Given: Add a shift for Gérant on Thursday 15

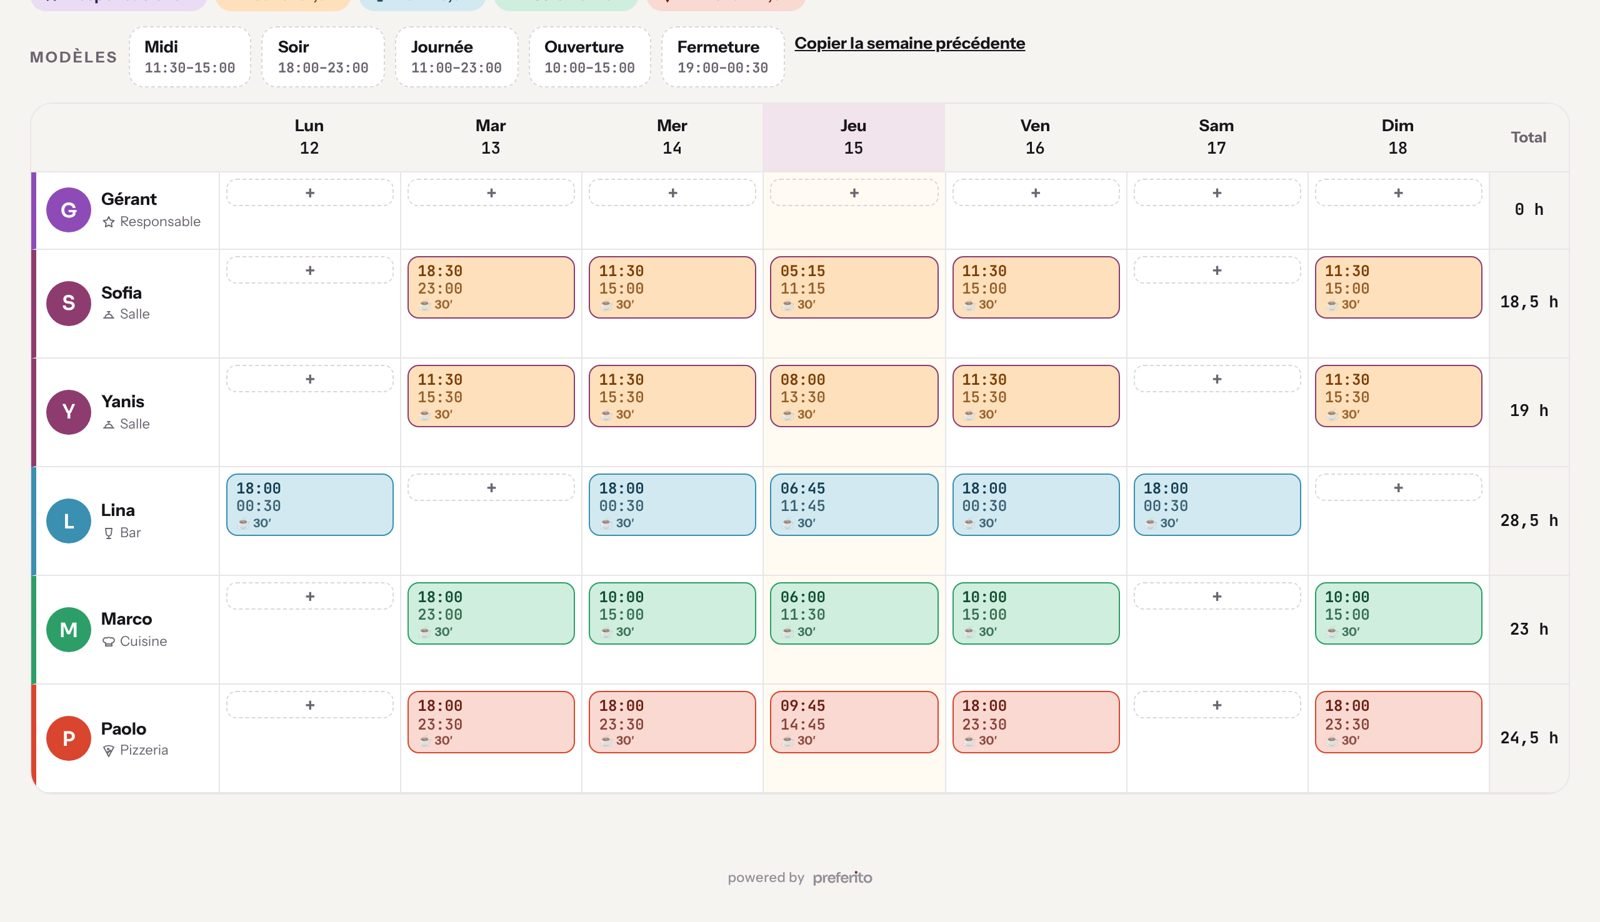Looking at the screenshot, I should coord(854,193).
